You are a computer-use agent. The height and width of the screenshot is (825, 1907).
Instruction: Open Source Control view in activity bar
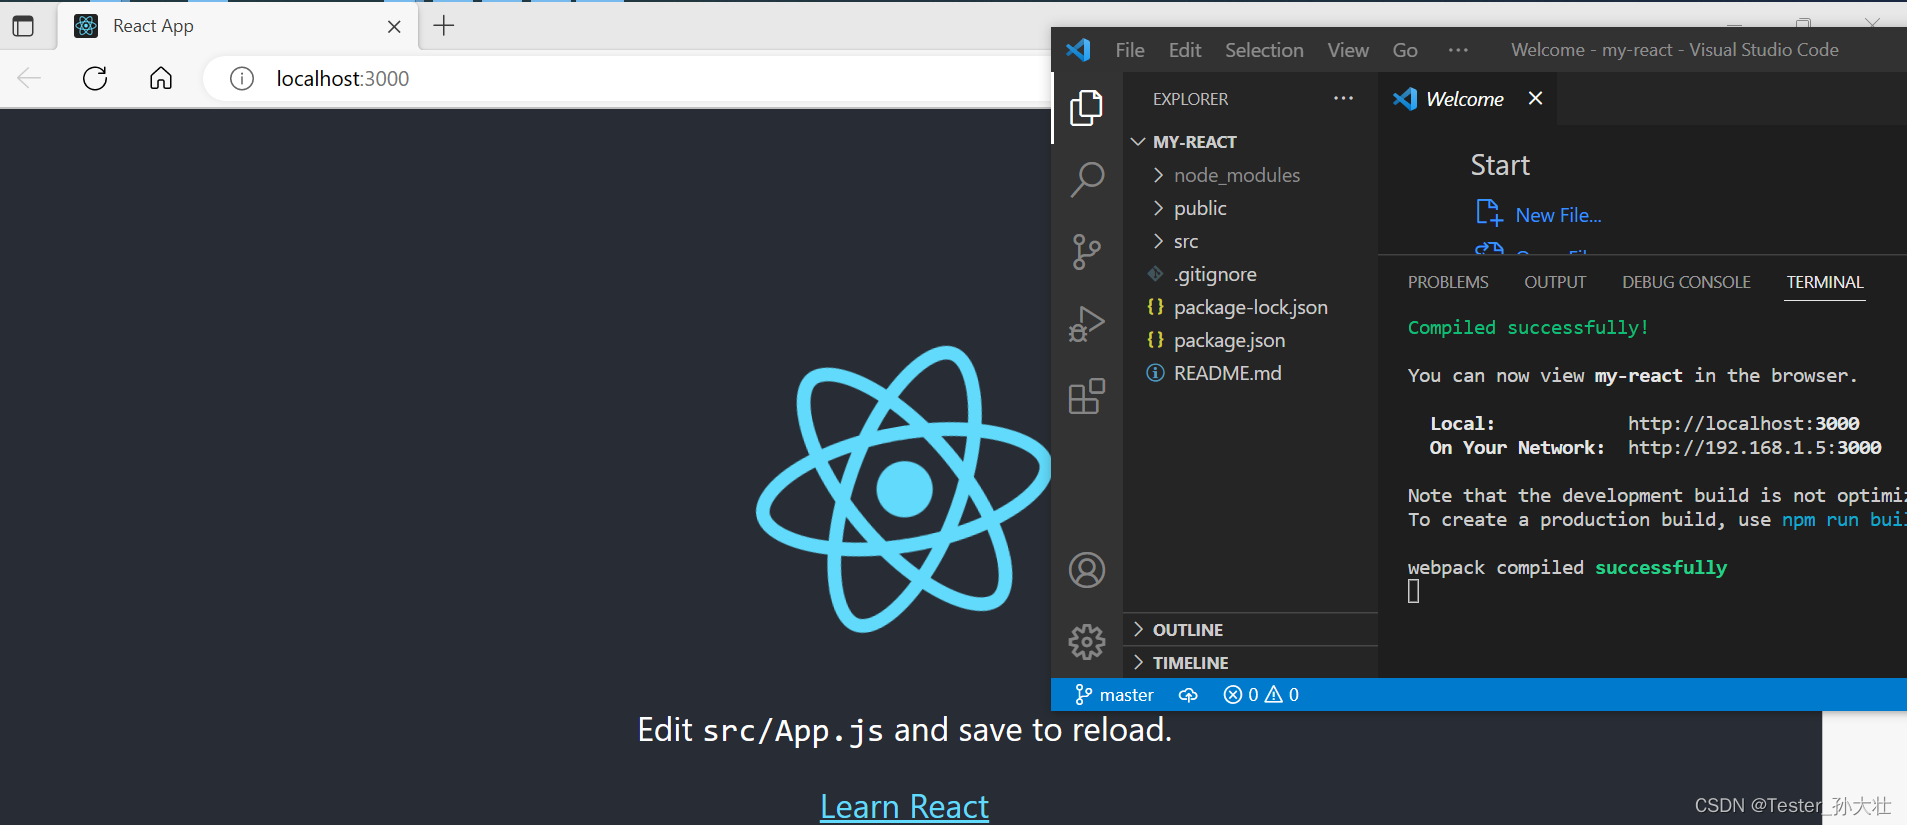[1086, 252]
